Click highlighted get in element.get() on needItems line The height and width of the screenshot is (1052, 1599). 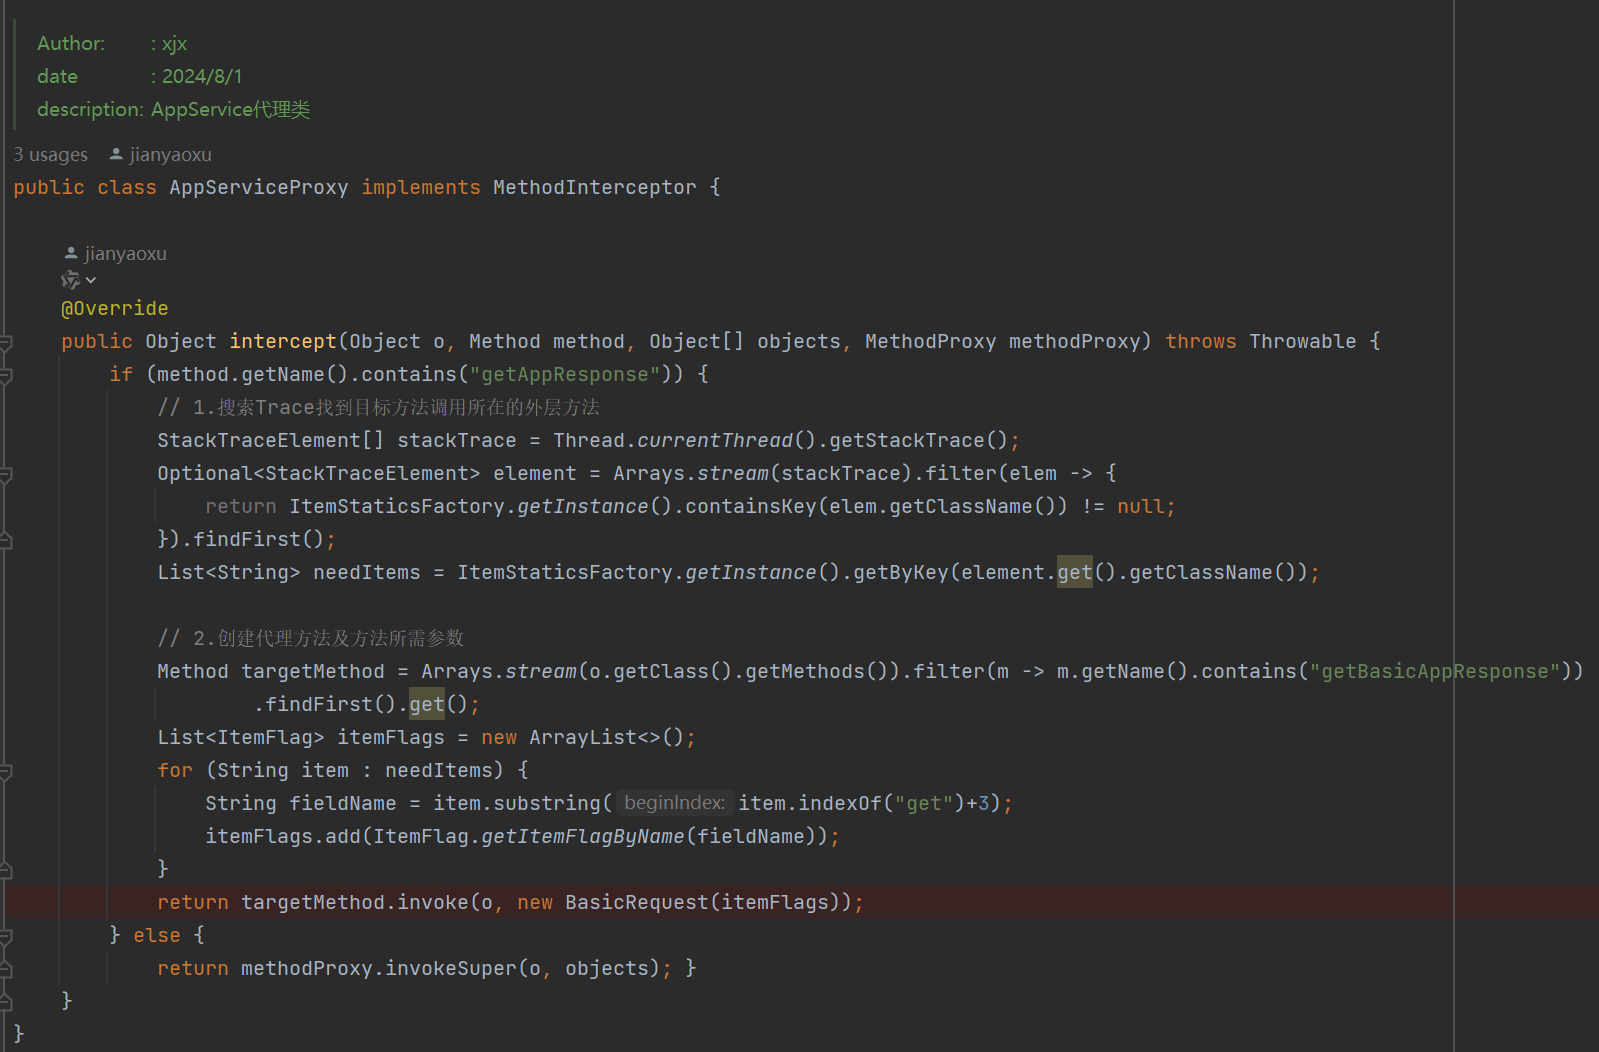click(x=1075, y=572)
